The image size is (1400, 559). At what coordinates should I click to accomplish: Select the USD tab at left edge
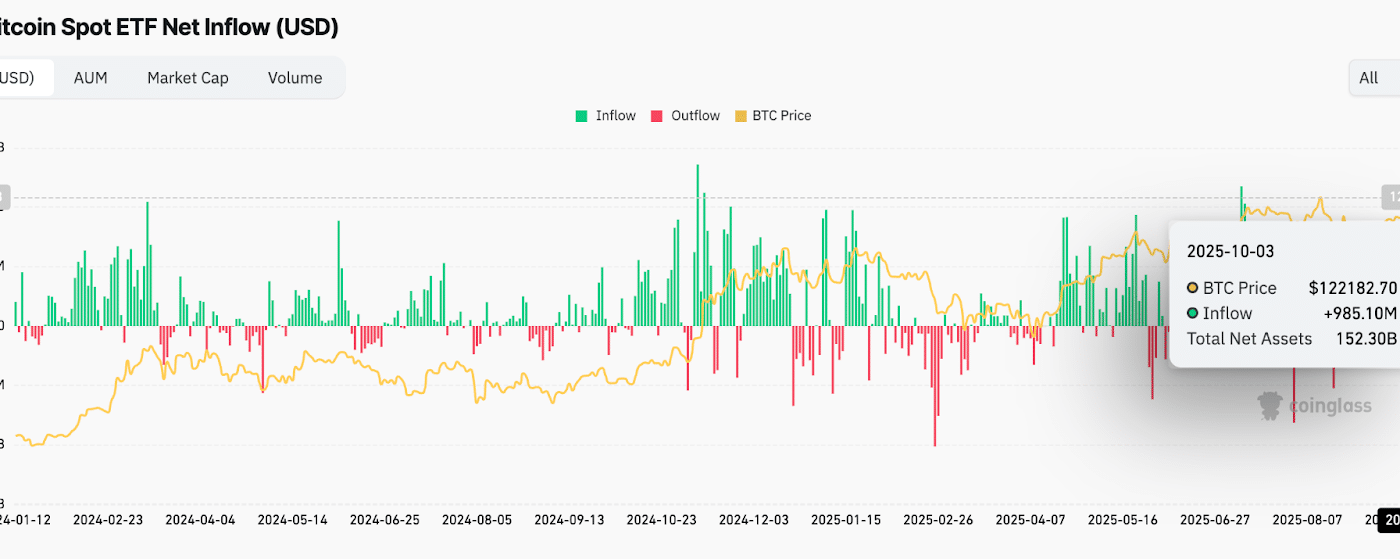16,78
